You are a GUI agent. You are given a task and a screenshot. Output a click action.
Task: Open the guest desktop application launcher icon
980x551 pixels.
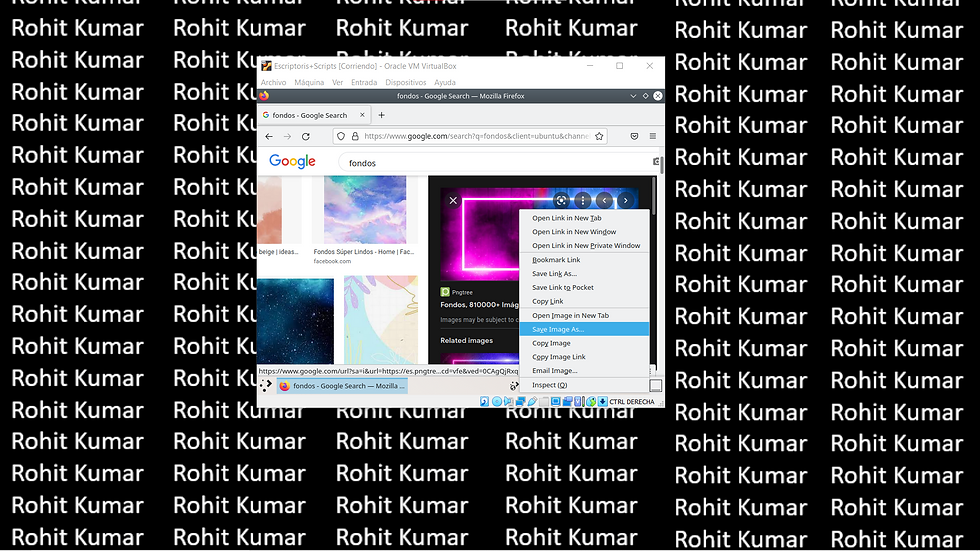point(266,386)
